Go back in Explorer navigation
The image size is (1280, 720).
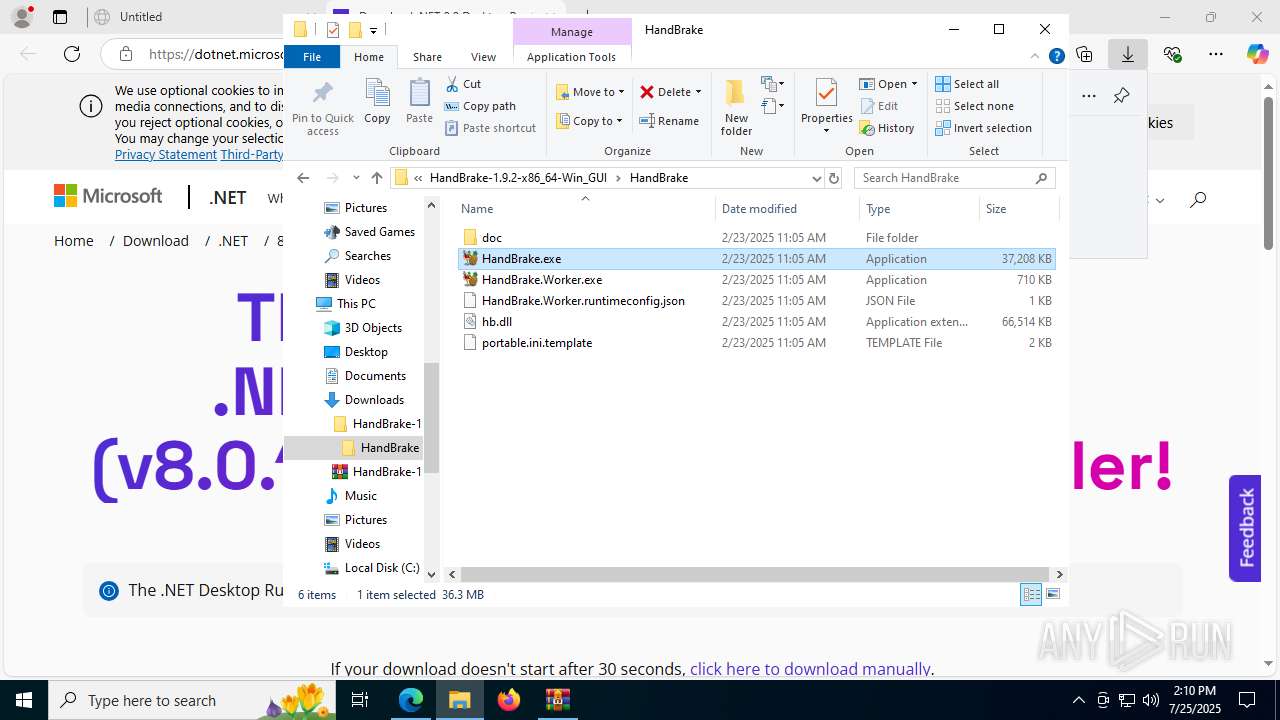coord(303,178)
